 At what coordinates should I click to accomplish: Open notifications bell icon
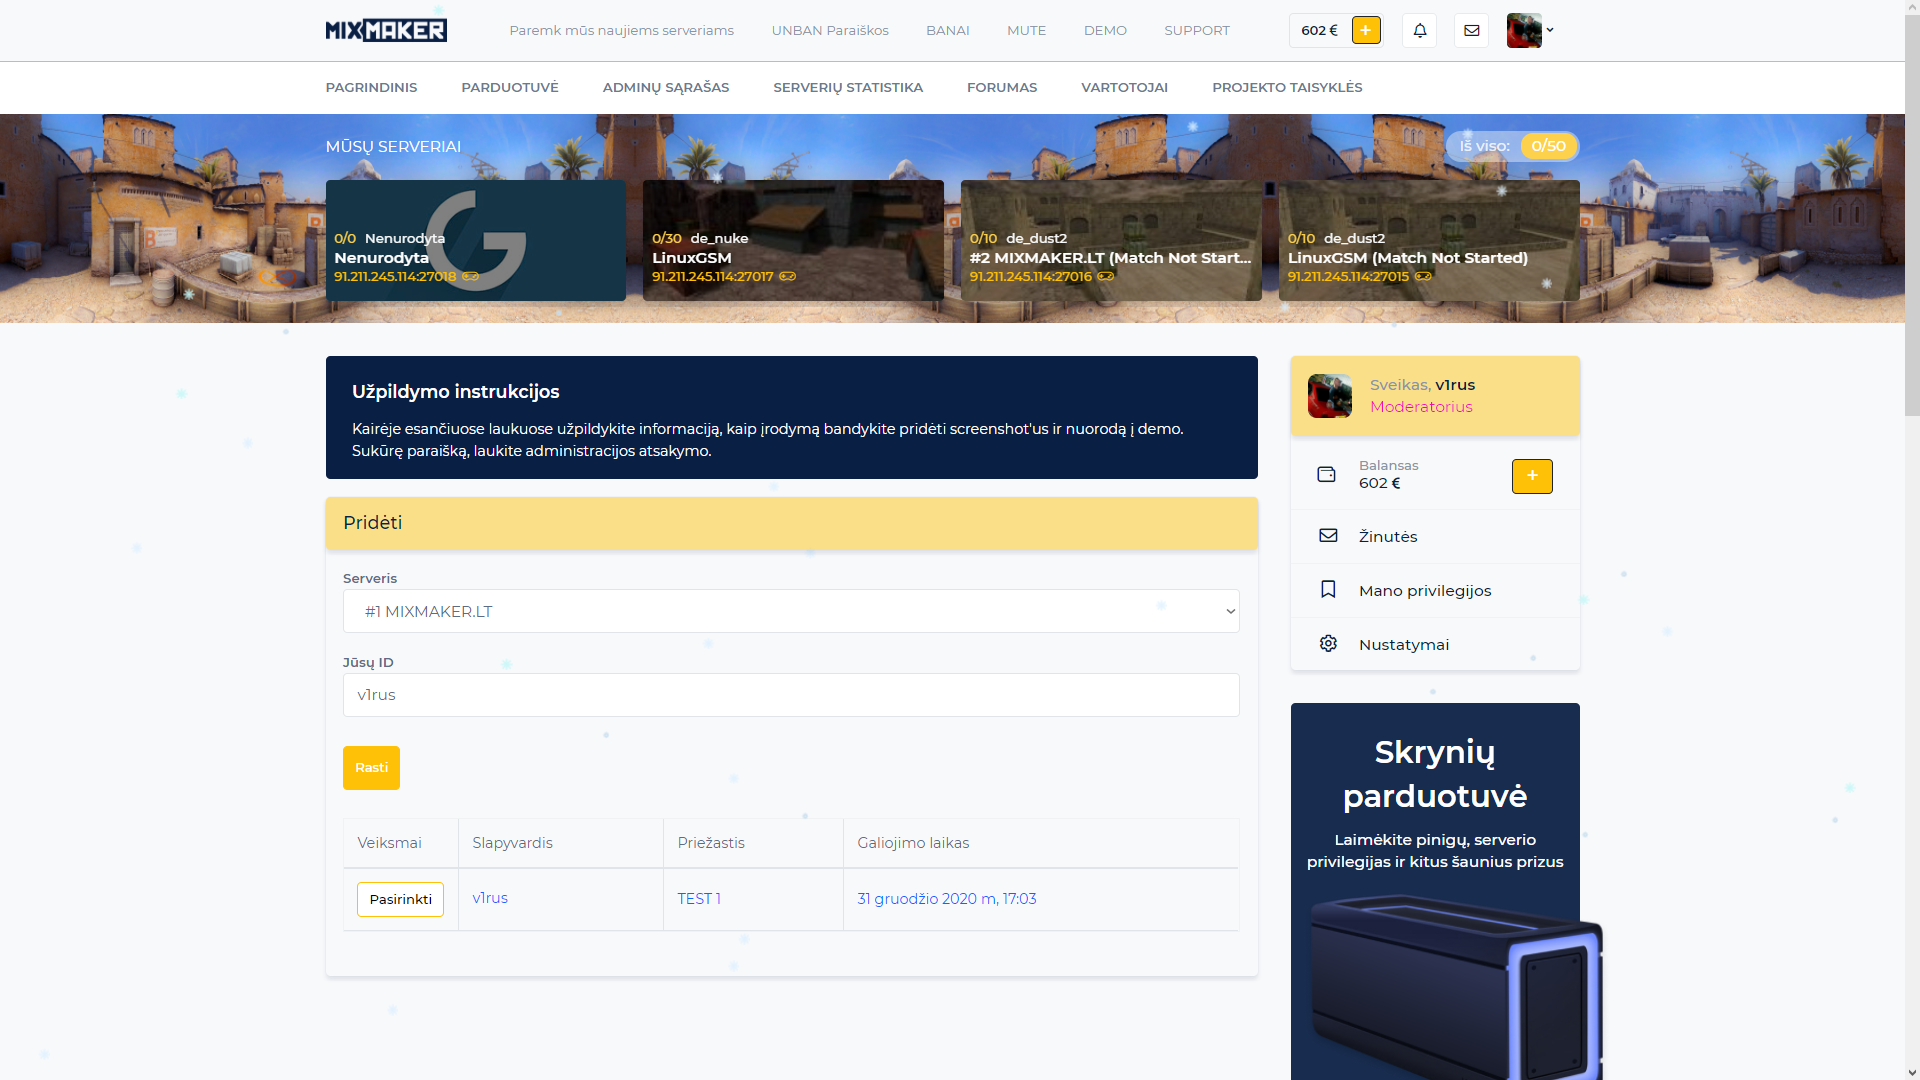click(1419, 30)
